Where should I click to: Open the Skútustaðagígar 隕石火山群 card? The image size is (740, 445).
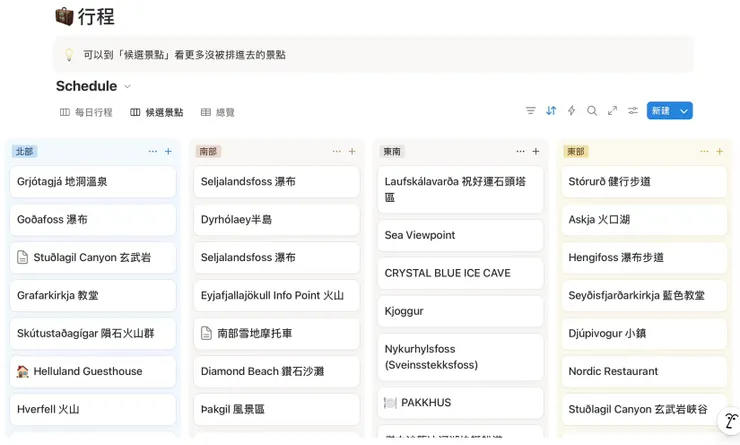(x=93, y=333)
